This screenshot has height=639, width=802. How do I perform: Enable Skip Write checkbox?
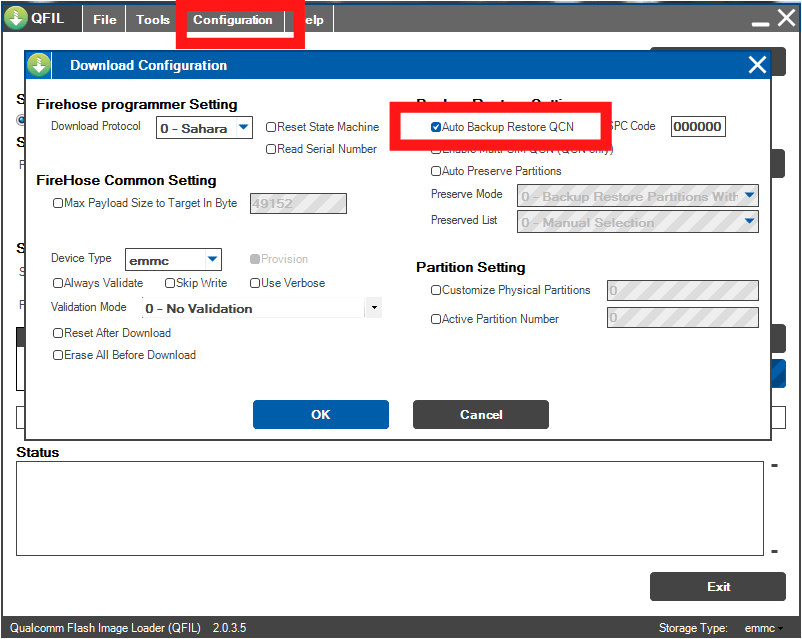click(x=170, y=283)
